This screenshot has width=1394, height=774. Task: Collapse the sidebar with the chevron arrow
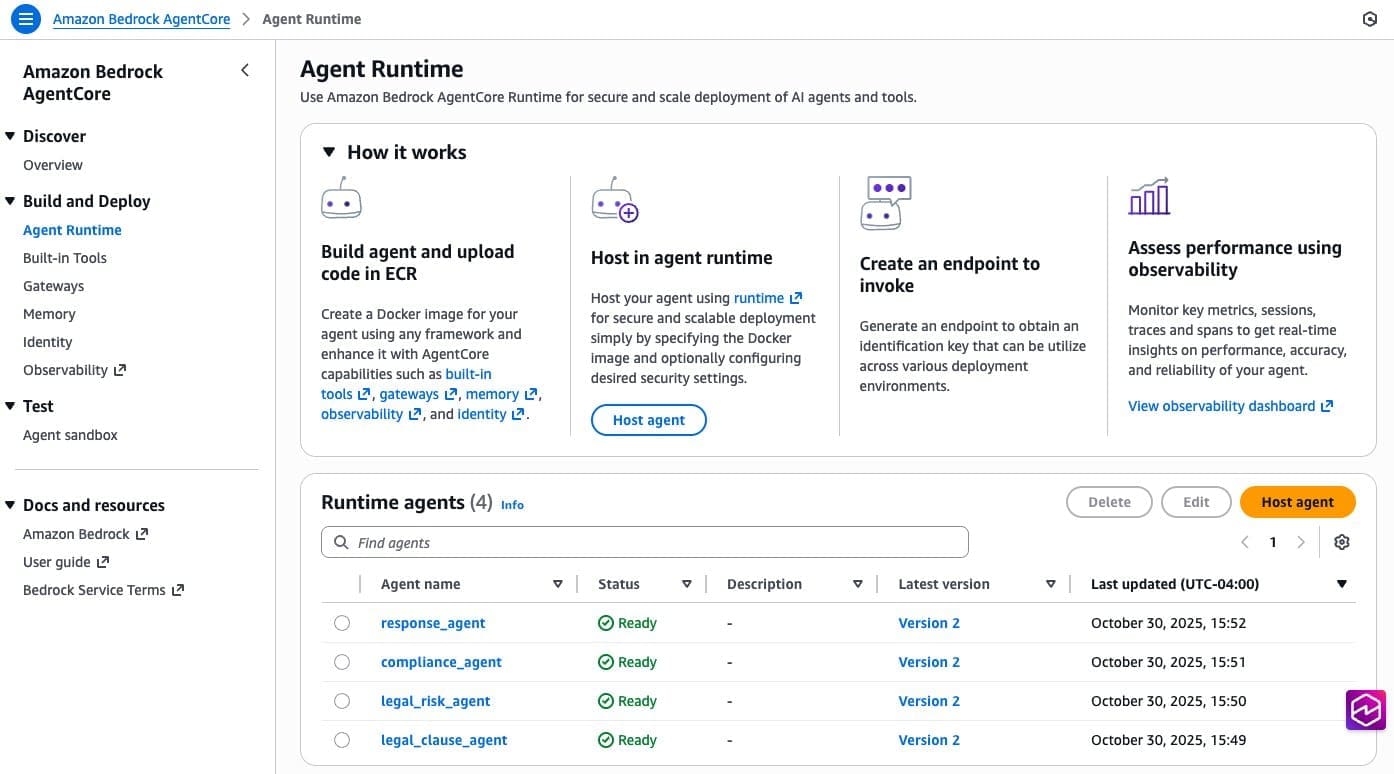pyautogui.click(x=245, y=70)
